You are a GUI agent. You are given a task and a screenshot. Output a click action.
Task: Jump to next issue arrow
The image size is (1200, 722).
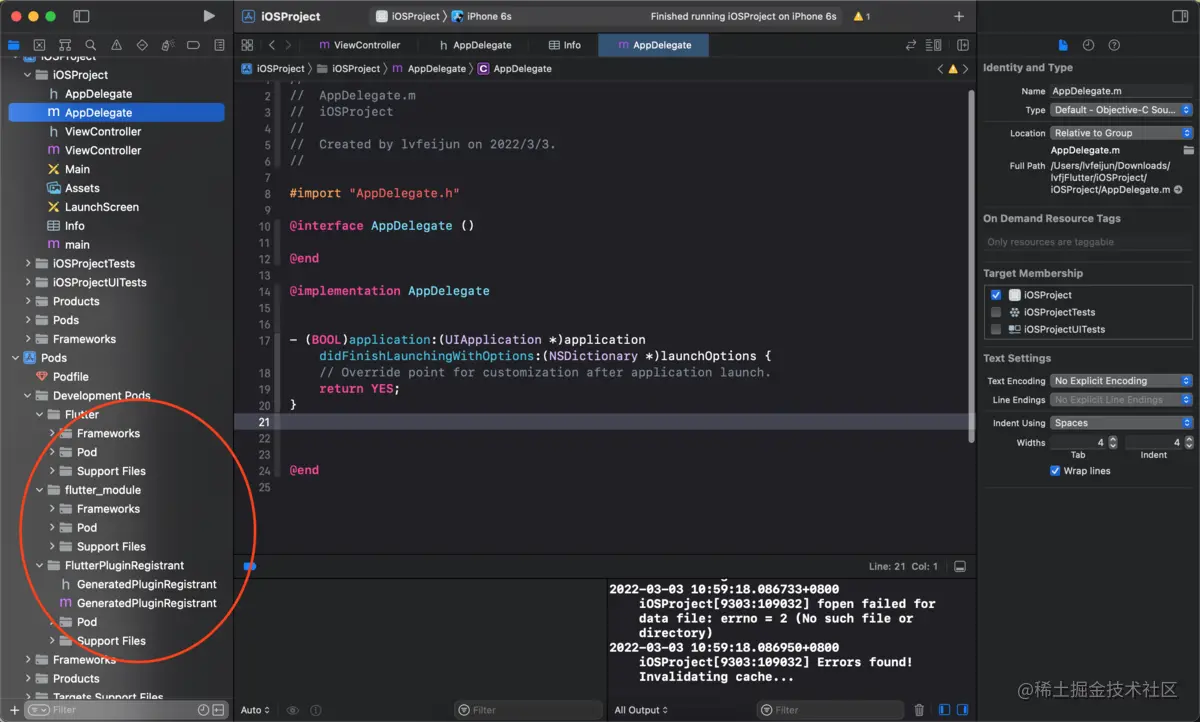click(x=965, y=69)
